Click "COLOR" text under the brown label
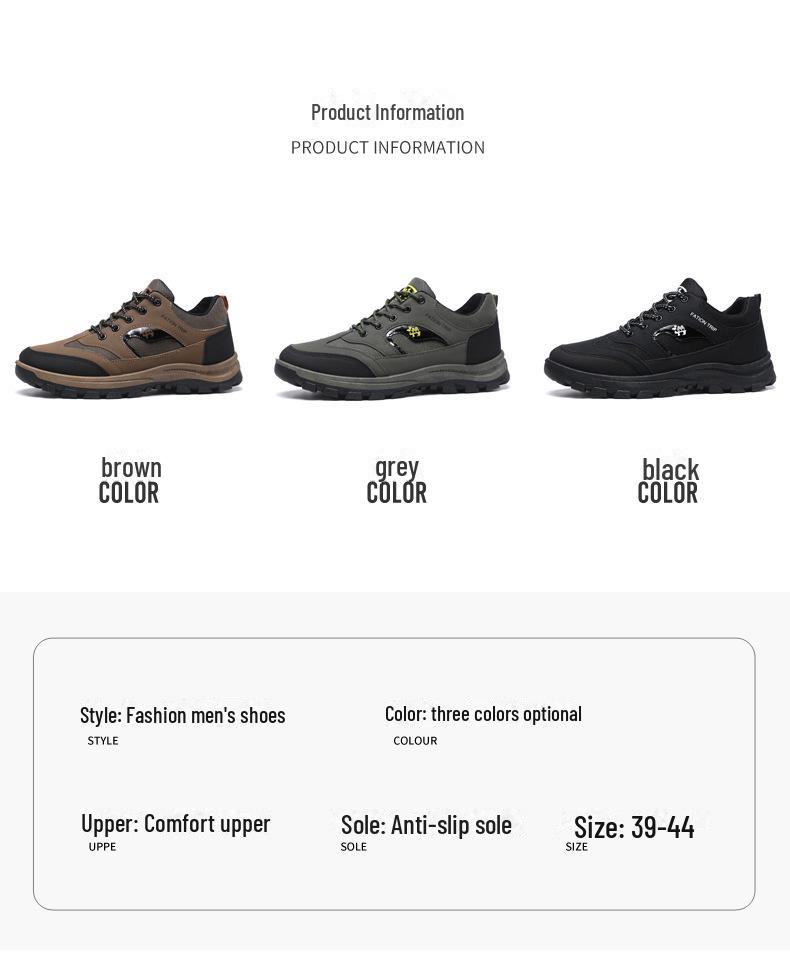Image resolution: width=790 pixels, height=961 pixels. [x=128, y=493]
